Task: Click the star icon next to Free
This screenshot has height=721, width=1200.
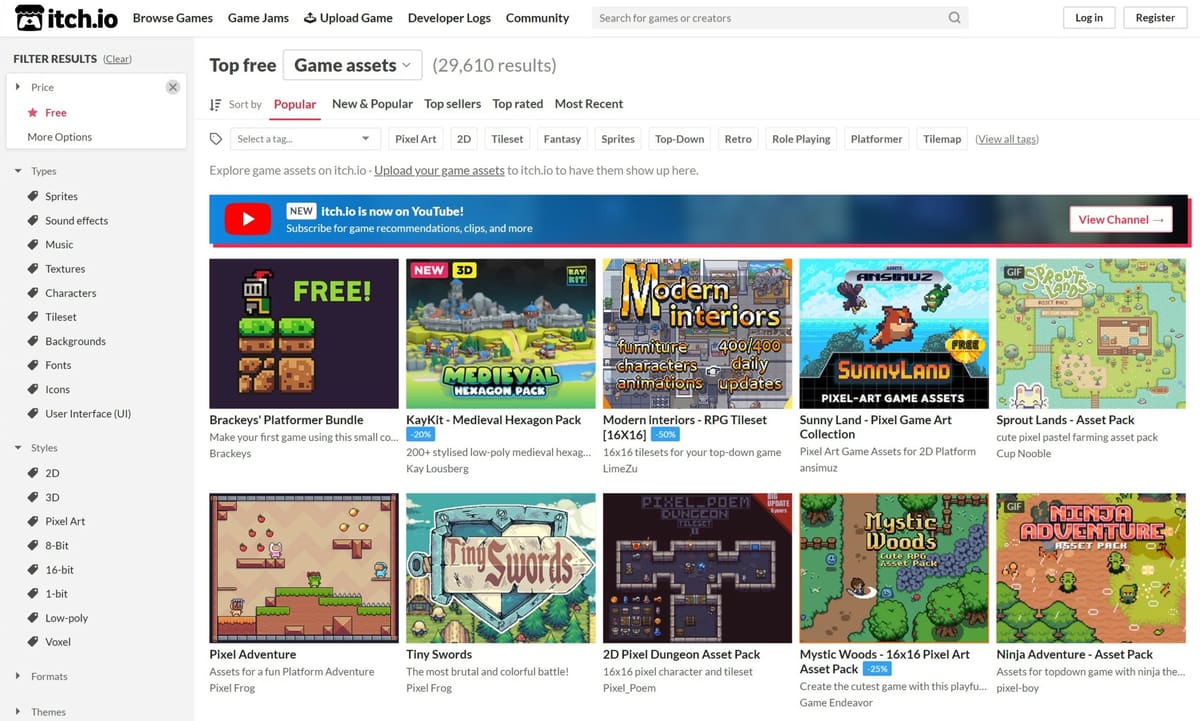Action: 33,113
